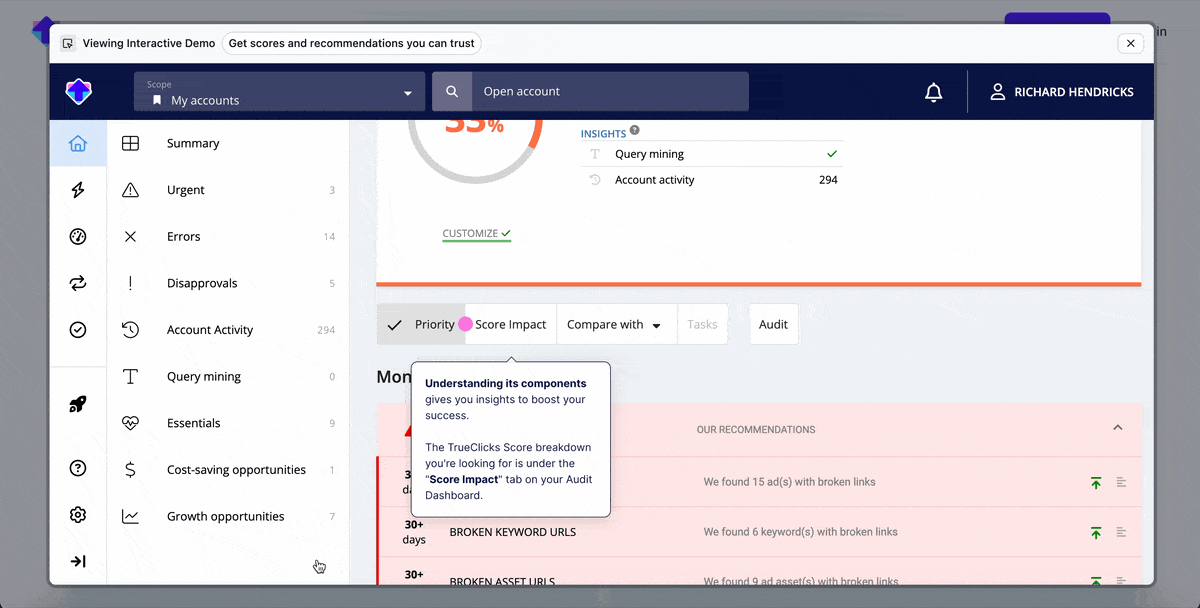Screen dimensions: 1200x608
Task: Switch to the Score Impact tab
Action: pos(510,325)
